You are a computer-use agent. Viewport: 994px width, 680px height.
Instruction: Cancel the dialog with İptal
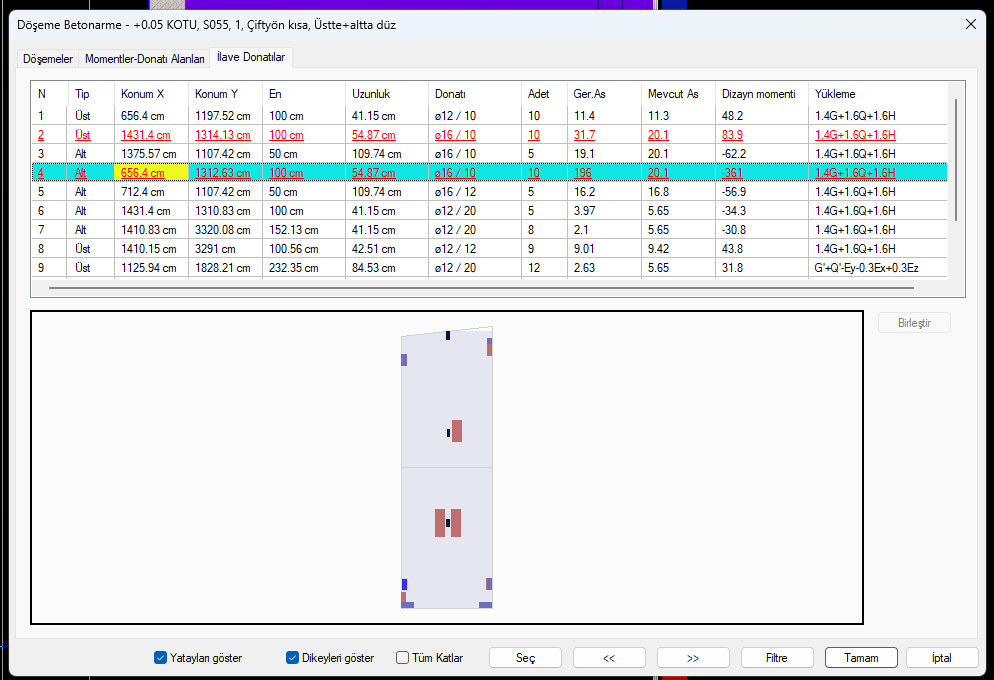pos(942,658)
